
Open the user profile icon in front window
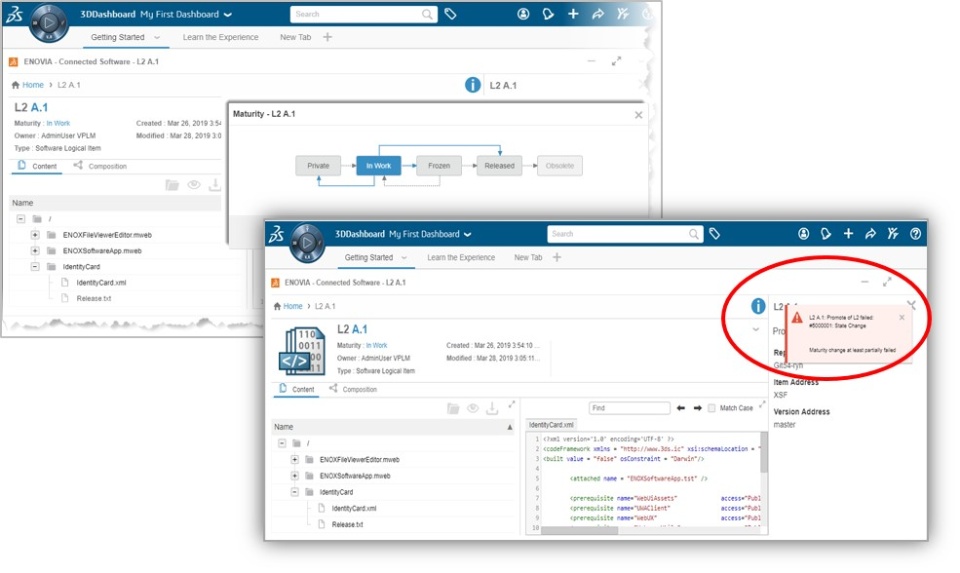point(803,233)
